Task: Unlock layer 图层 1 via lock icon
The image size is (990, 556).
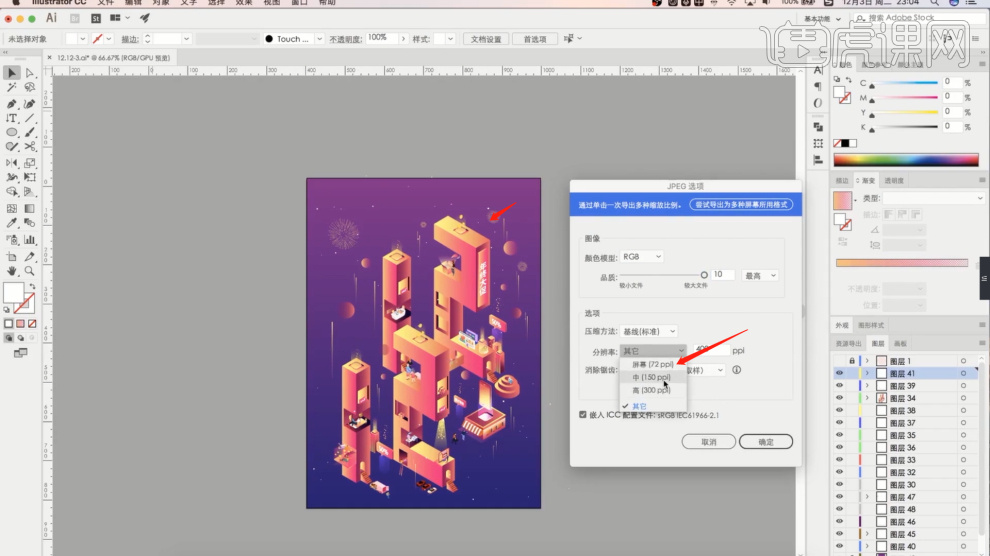Action: tap(852, 361)
